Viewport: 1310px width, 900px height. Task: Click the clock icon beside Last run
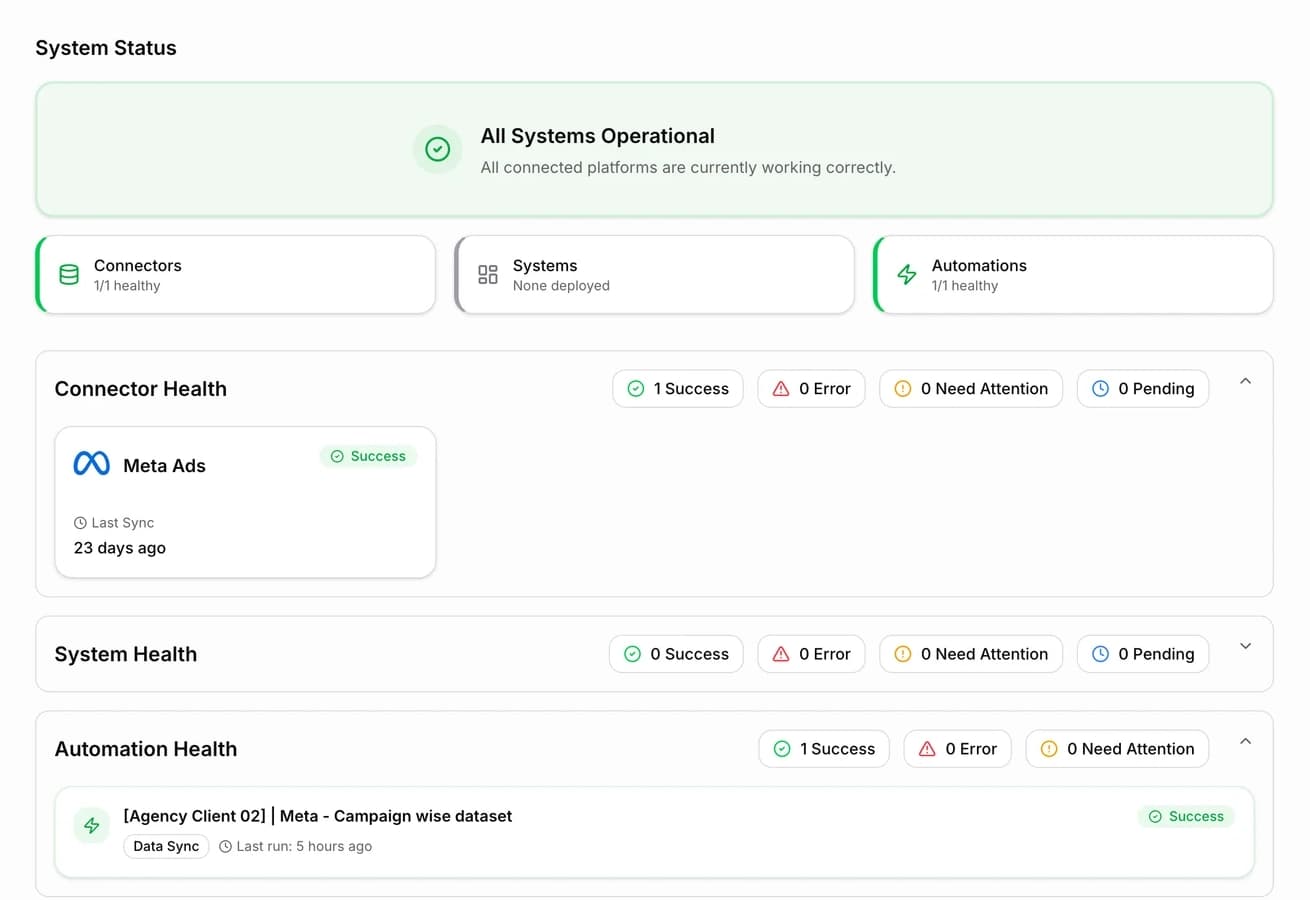click(226, 847)
